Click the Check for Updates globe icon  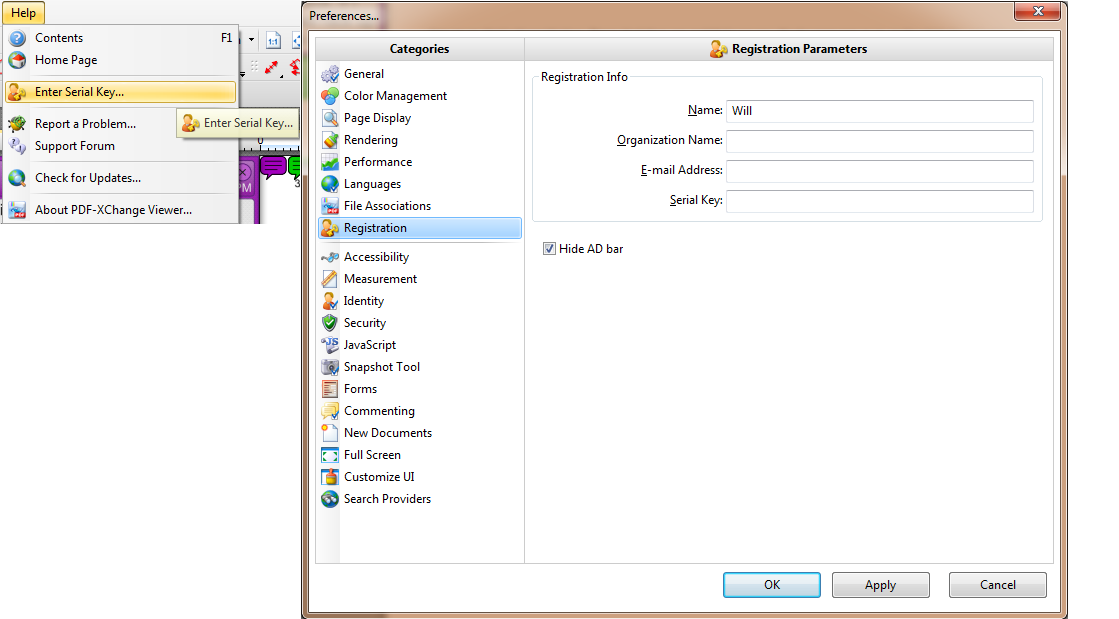coord(17,178)
